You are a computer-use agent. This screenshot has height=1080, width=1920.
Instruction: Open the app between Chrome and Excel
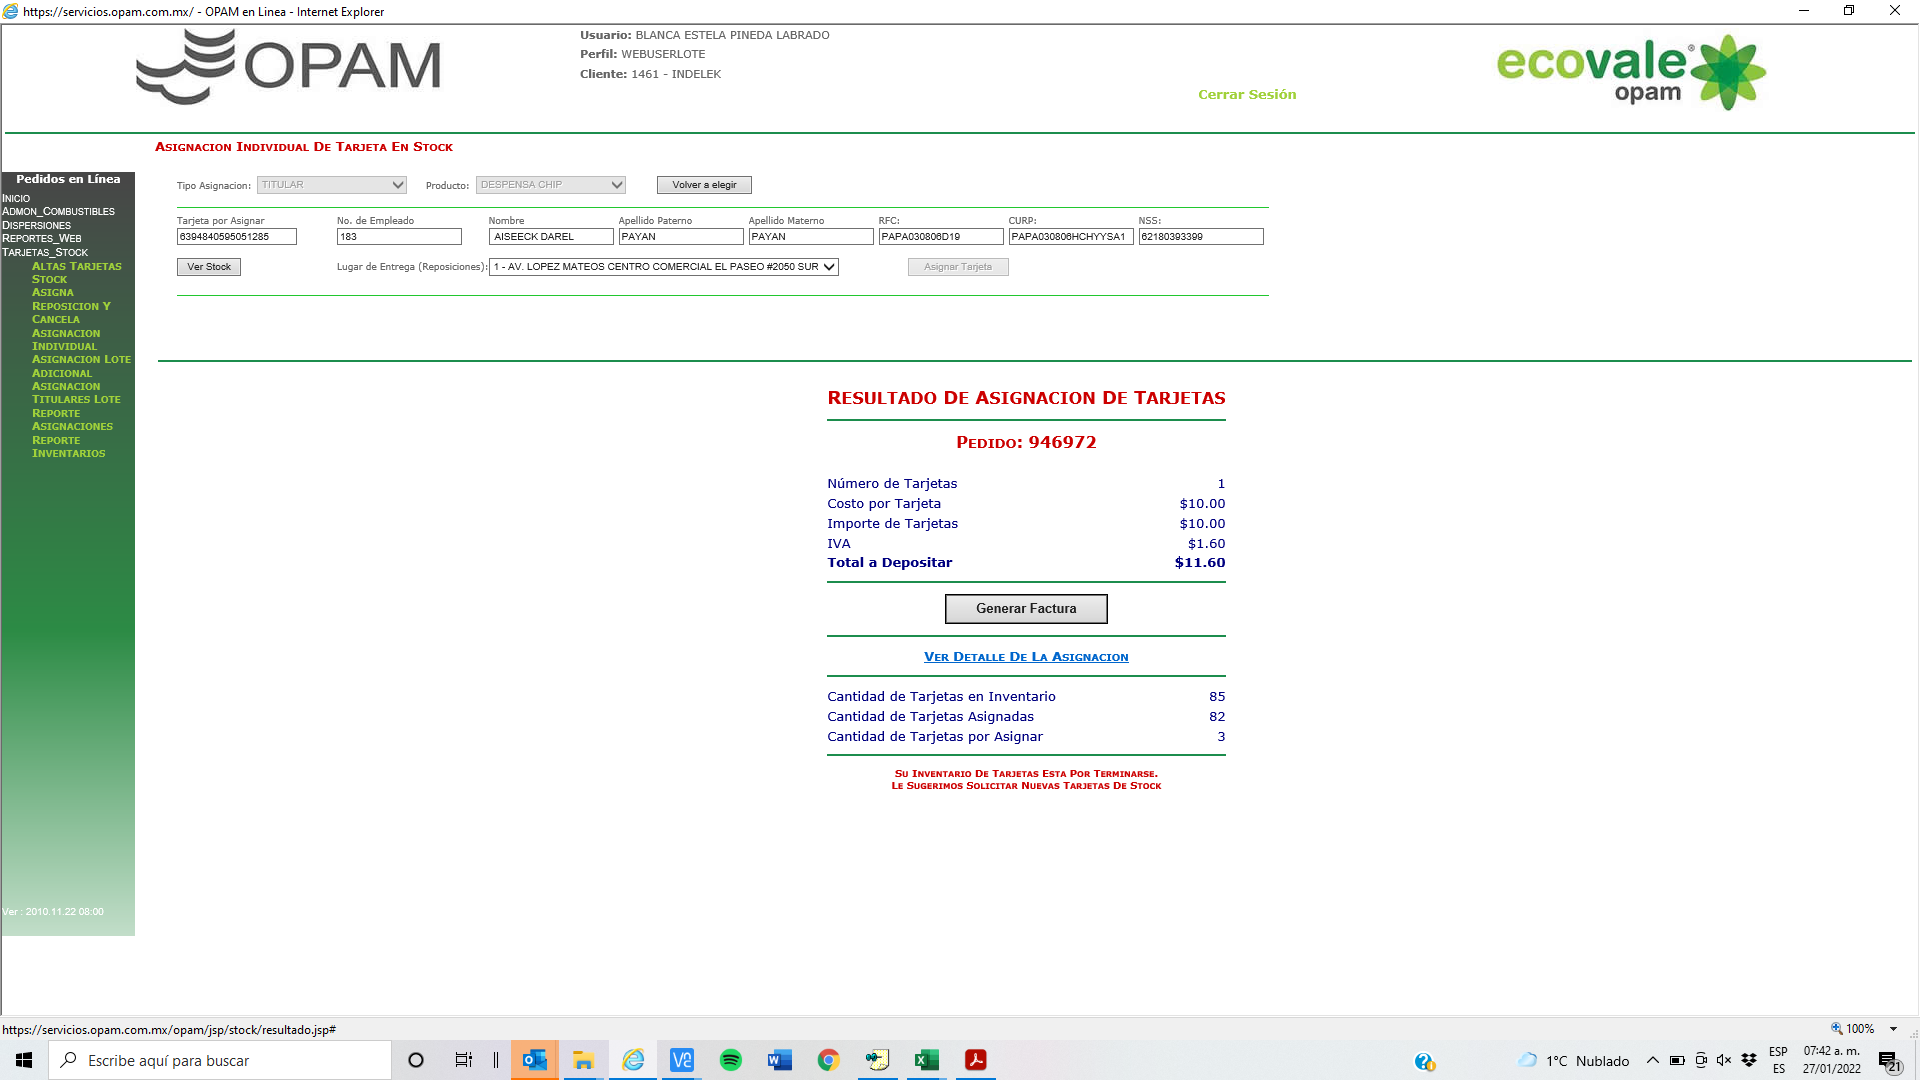pos(877,1060)
